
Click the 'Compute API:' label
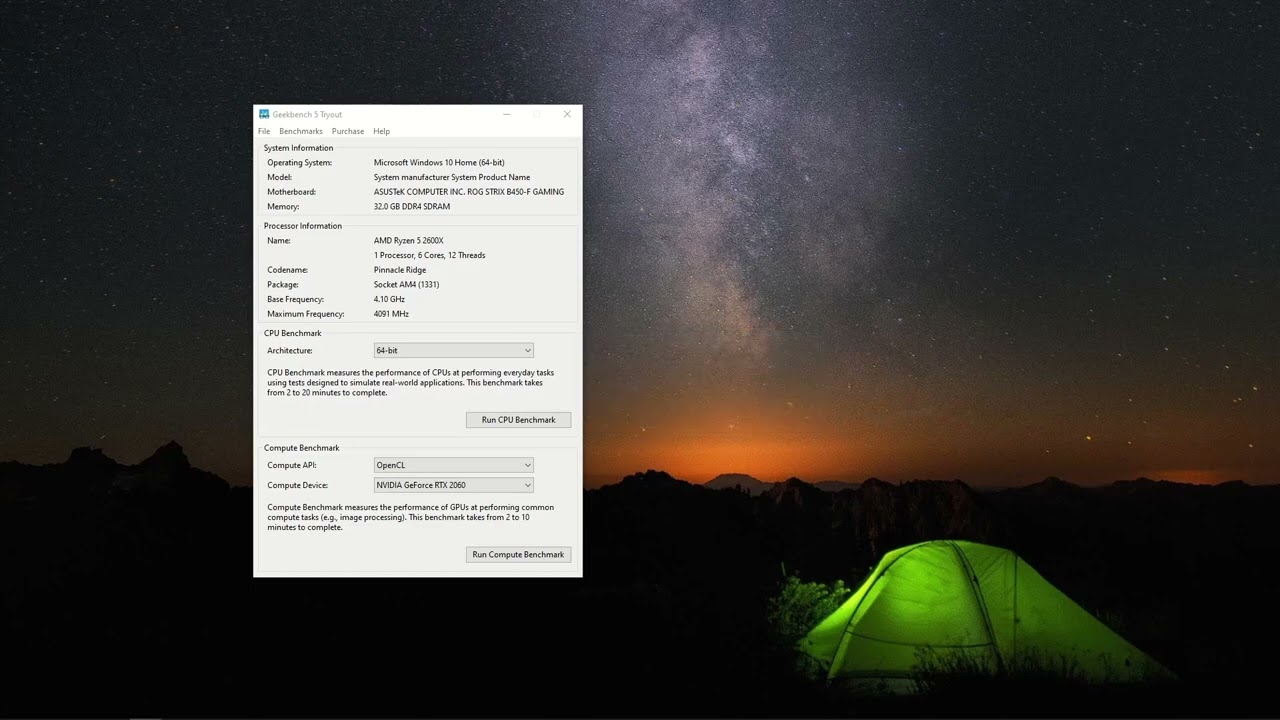coord(292,465)
